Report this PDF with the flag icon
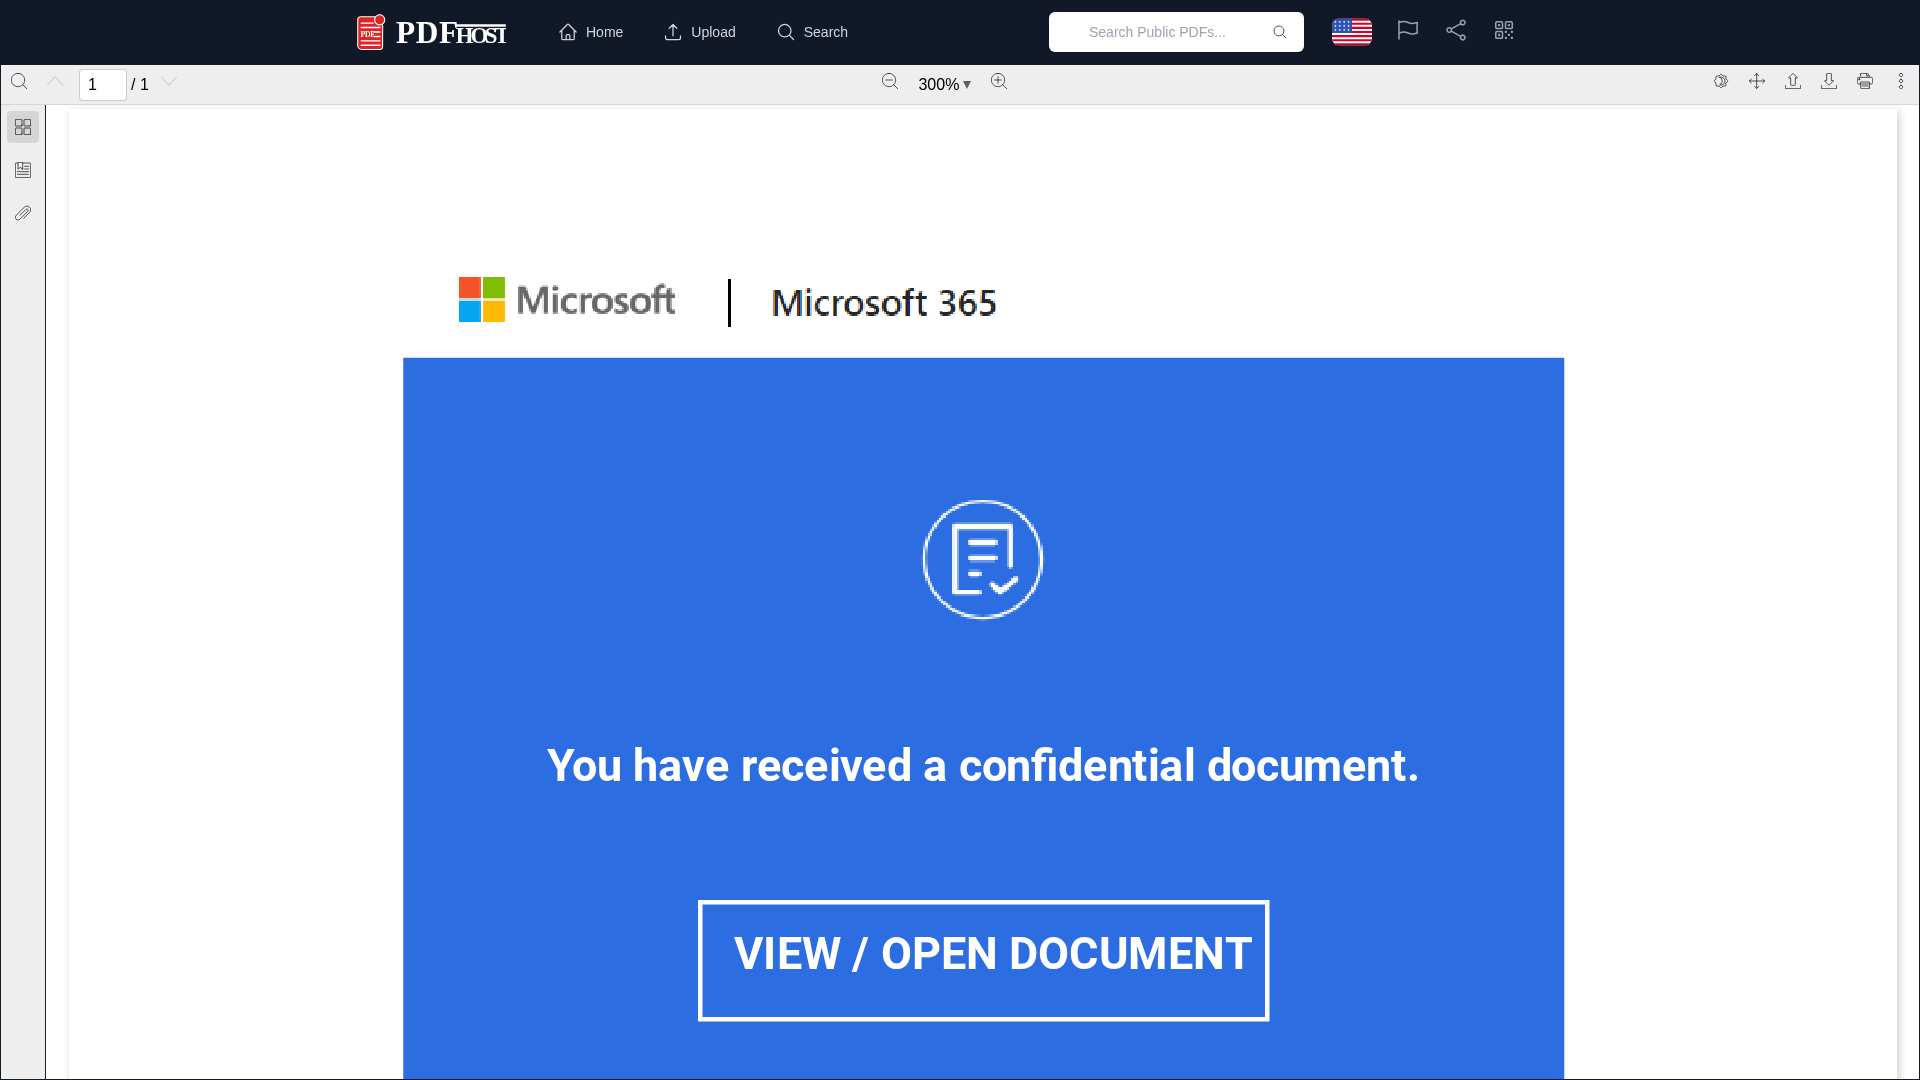This screenshot has height=1080, width=1920. 1407,31
